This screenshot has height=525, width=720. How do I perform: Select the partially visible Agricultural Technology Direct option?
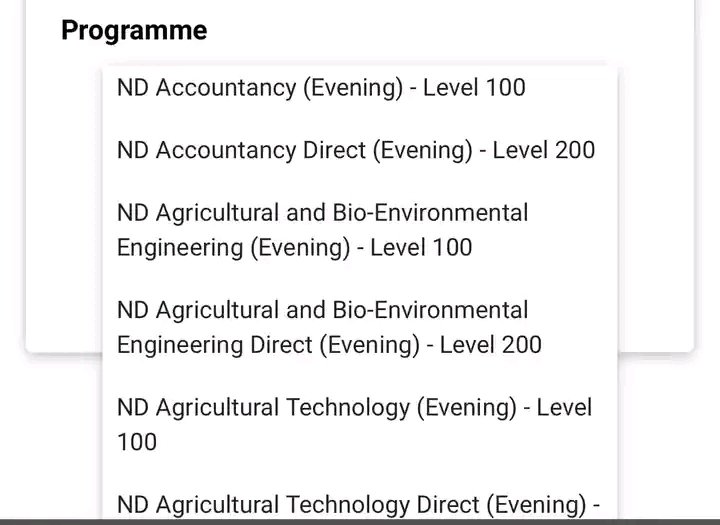click(357, 503)
